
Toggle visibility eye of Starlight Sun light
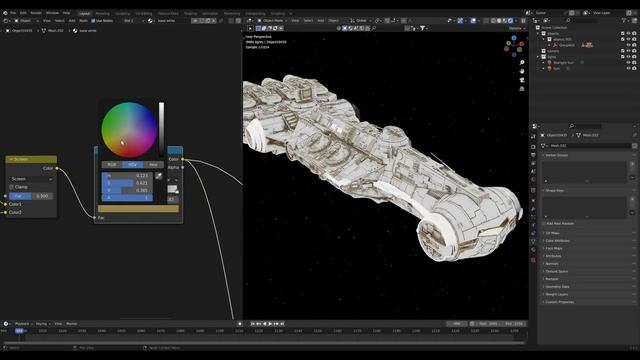pyautogui.click(x=629, y=62)
